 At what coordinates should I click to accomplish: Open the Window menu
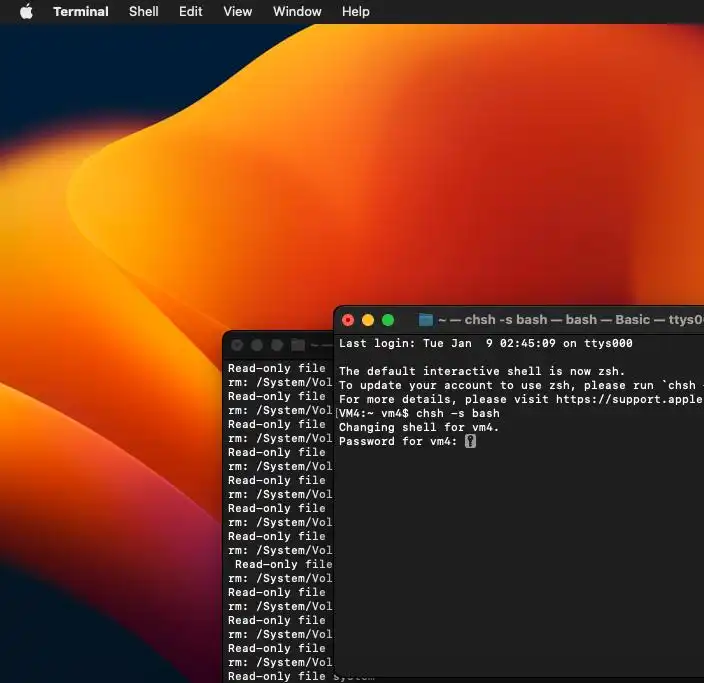pyautogui.click(x=297, y=11)
